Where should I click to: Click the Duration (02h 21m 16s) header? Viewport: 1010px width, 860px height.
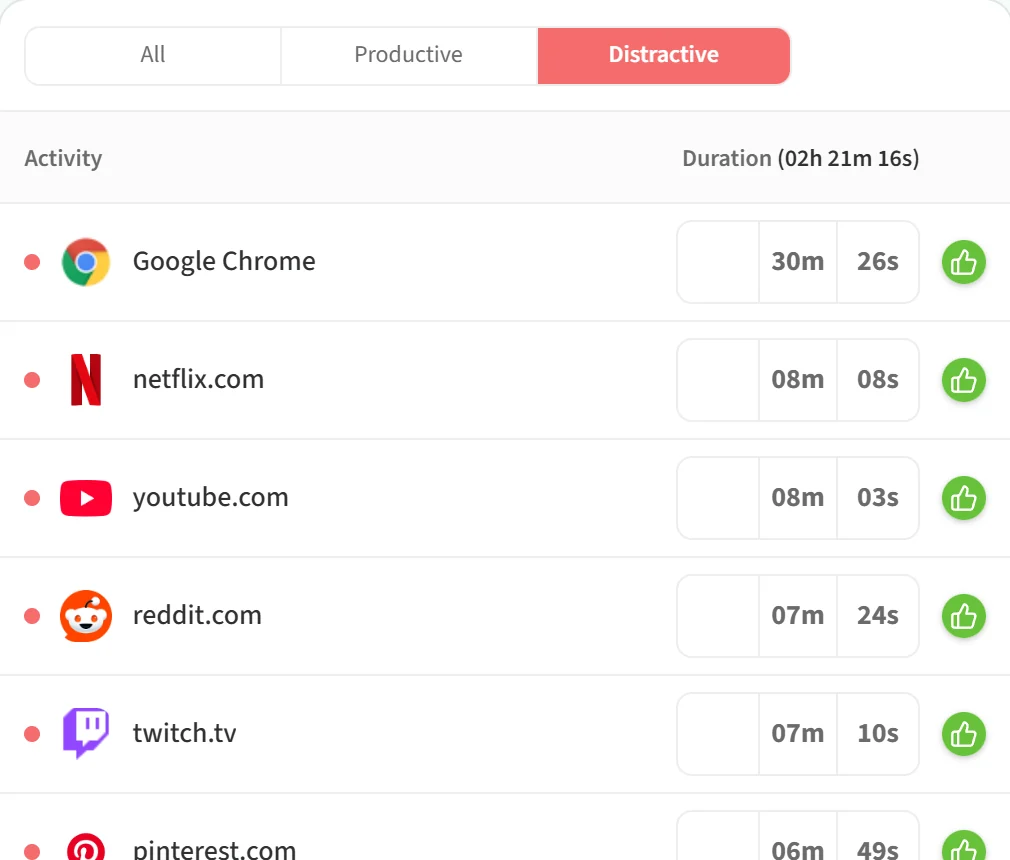pos(801,158)
